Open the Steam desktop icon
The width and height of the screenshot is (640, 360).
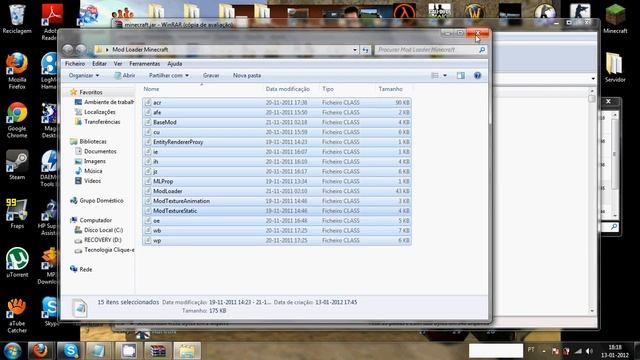tap(17, 165)
